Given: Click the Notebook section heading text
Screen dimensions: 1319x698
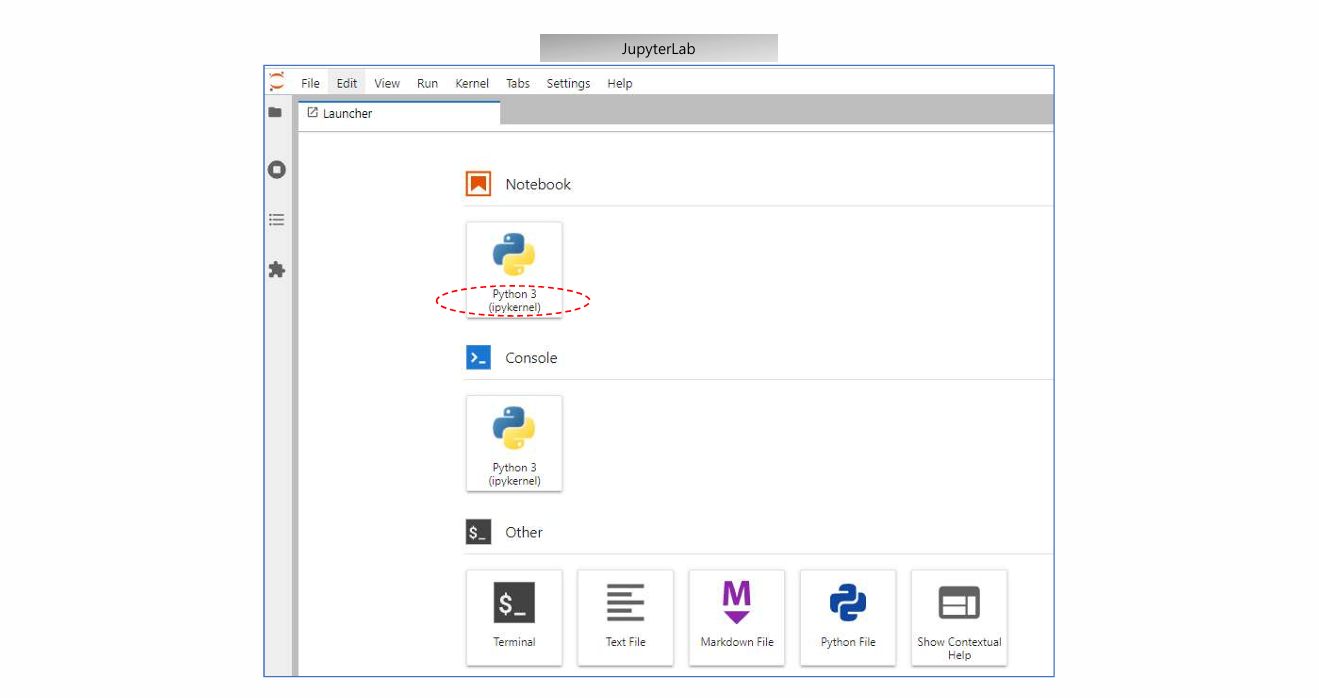Looking at the screenshot, I should (538, 184).
